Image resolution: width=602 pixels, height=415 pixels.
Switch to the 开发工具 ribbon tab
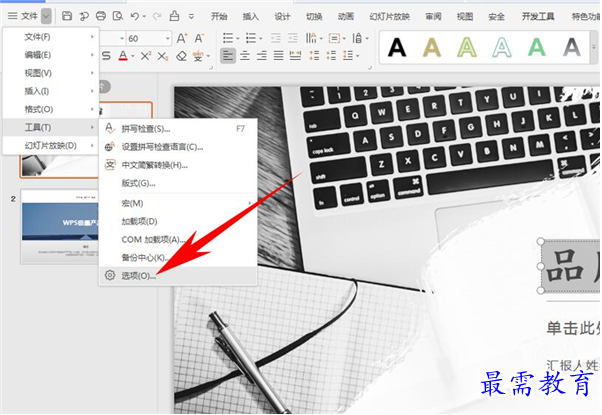(538, 16)
